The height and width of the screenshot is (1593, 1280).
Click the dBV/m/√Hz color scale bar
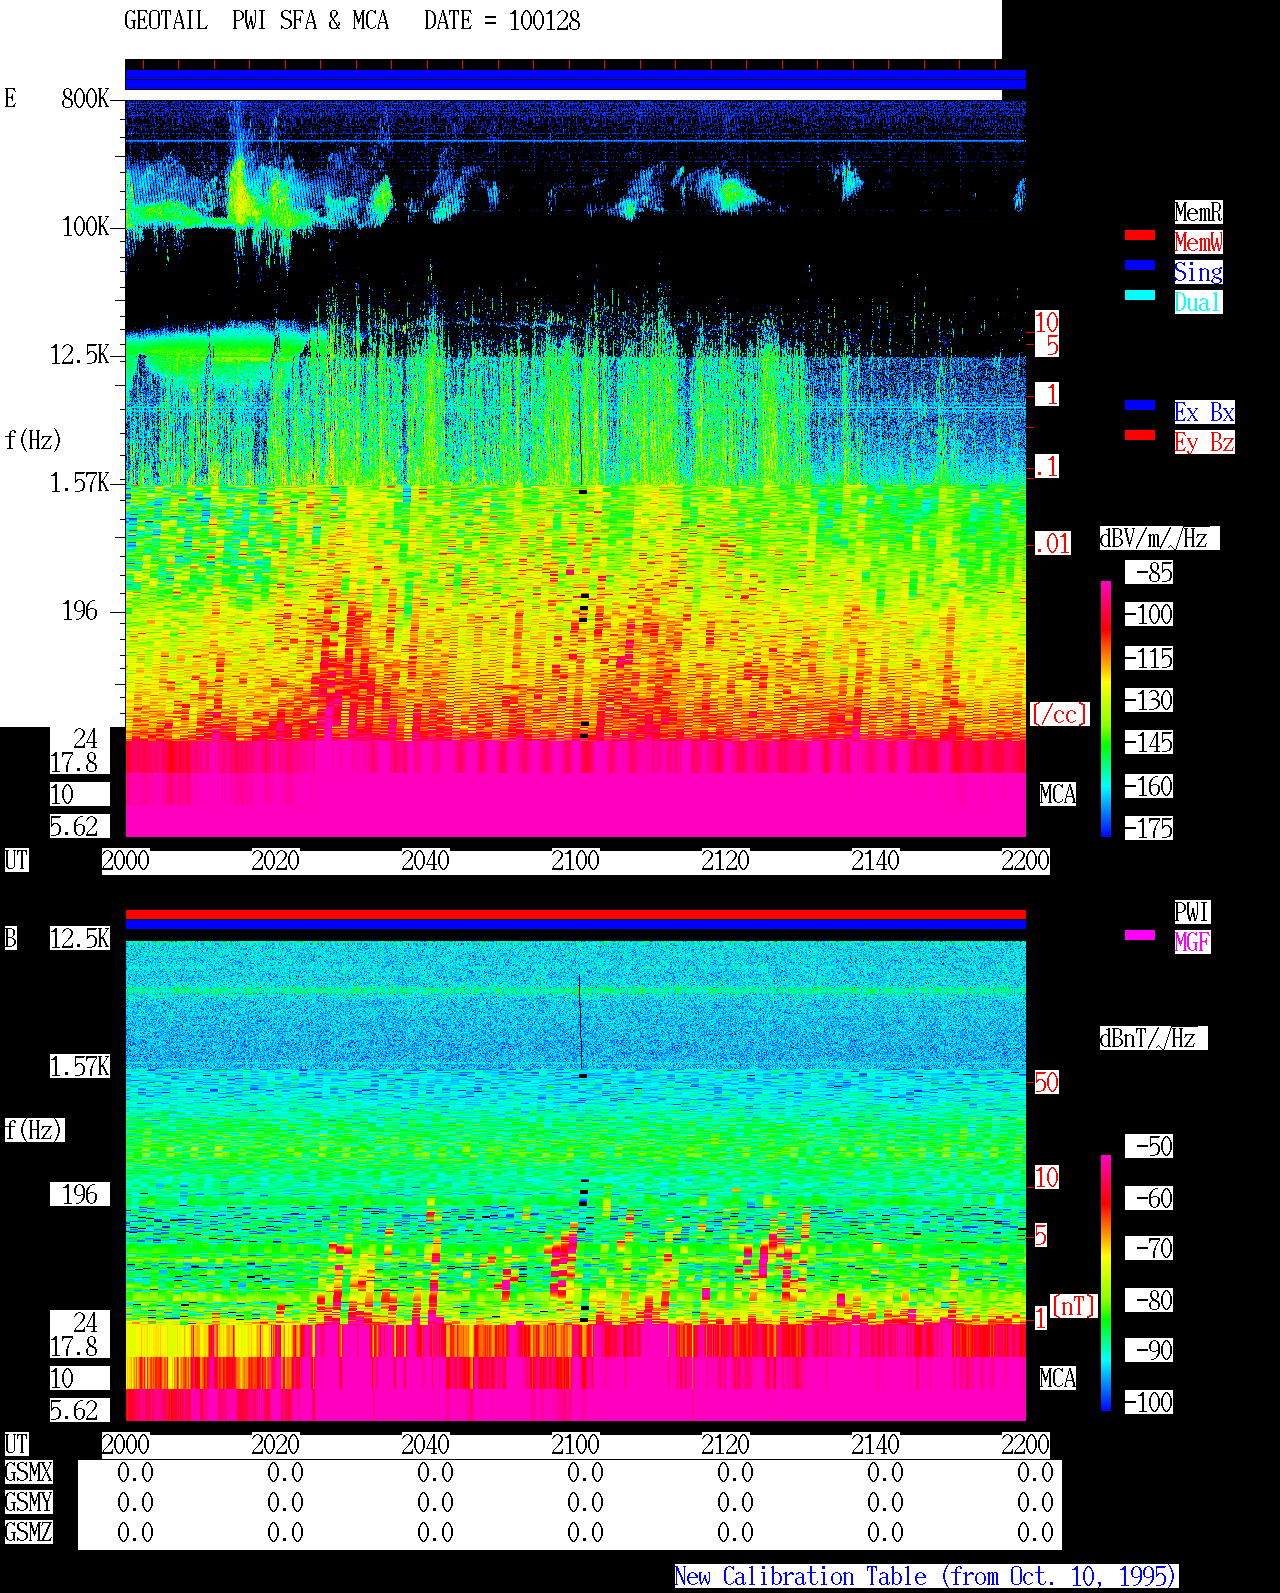coord(1106,708)
